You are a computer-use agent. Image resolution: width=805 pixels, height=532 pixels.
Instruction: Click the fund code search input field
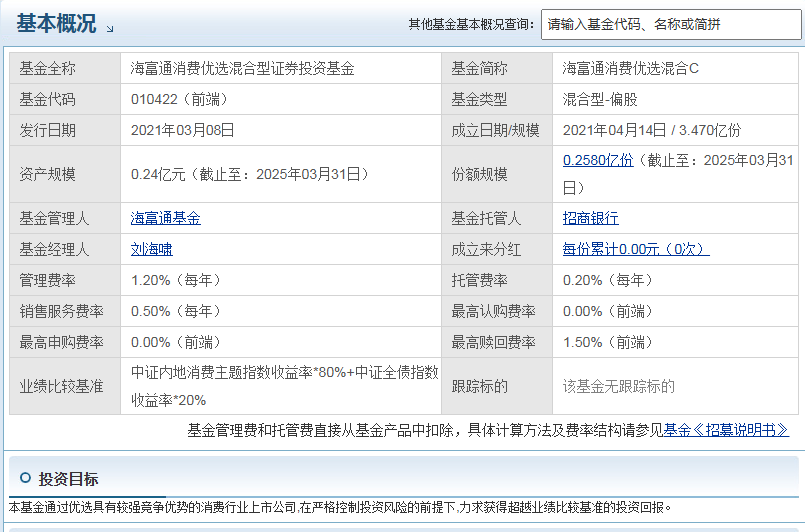pos(671,24)
